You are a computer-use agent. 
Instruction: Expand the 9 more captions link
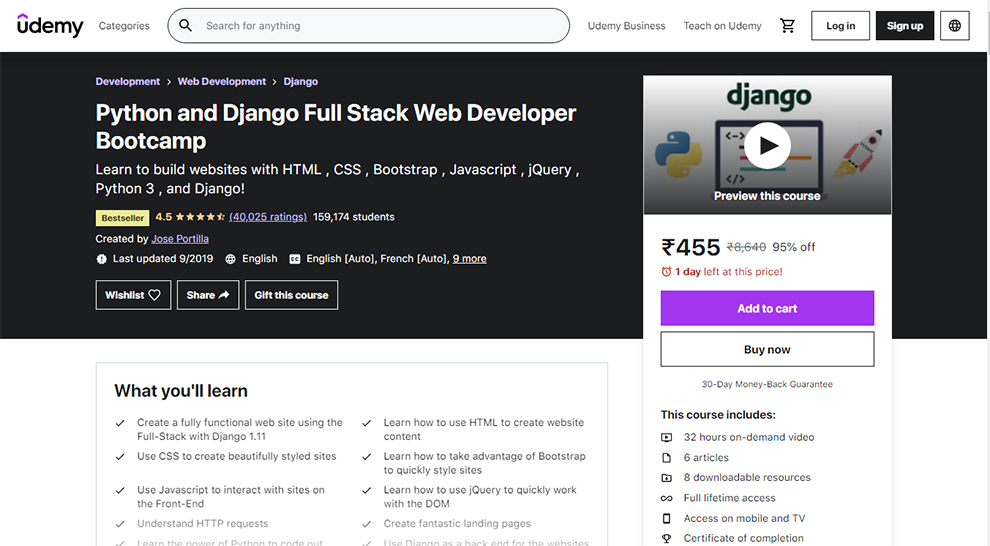[x=469, y=259]
